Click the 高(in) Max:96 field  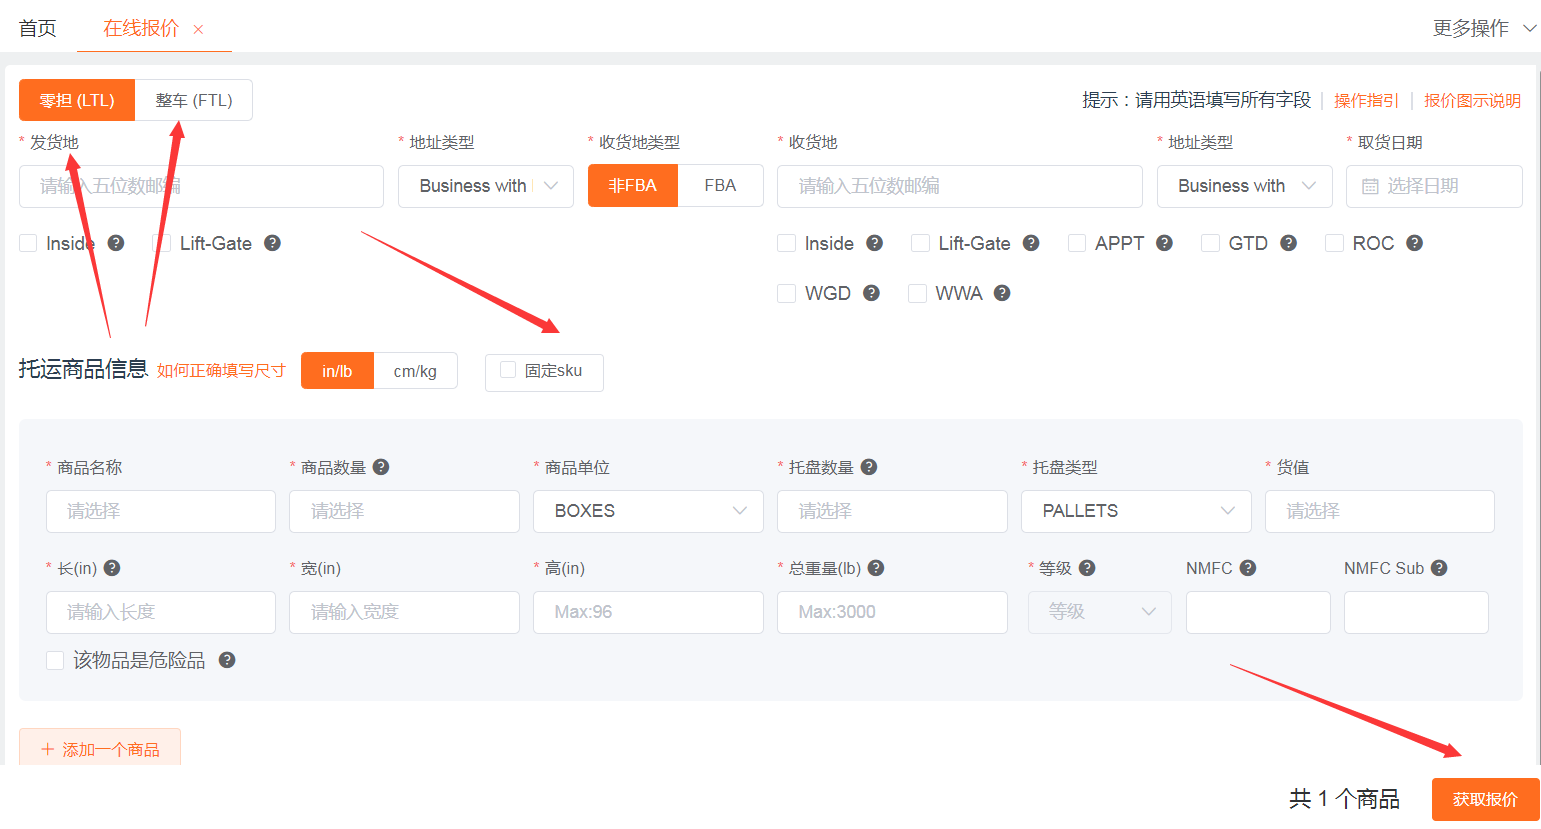pos(648,612)
